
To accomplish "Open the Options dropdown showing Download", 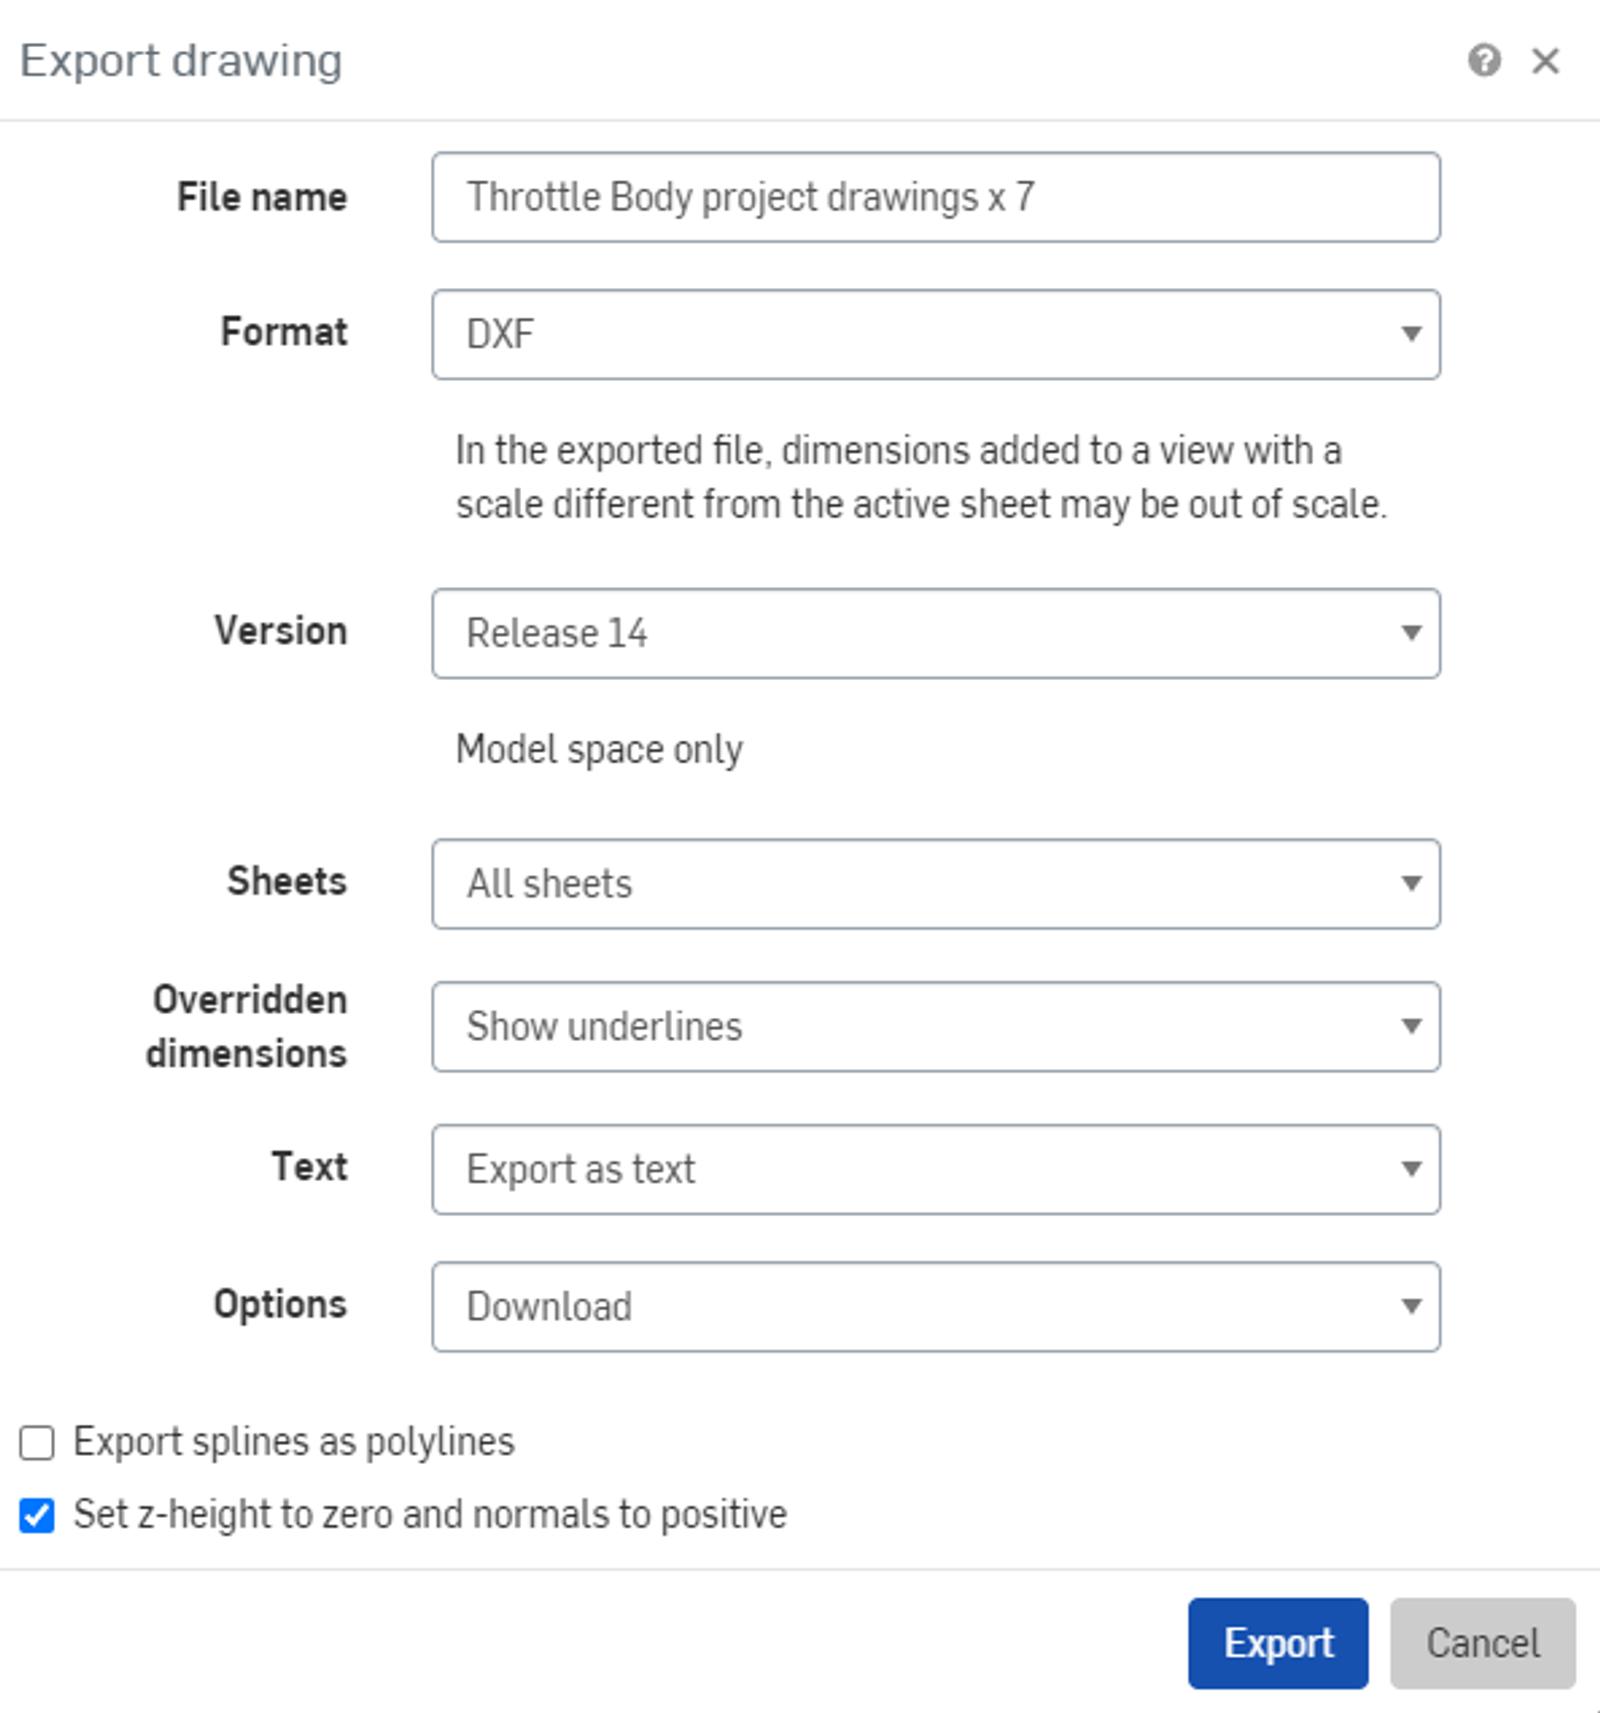I will pos(935,1306).
